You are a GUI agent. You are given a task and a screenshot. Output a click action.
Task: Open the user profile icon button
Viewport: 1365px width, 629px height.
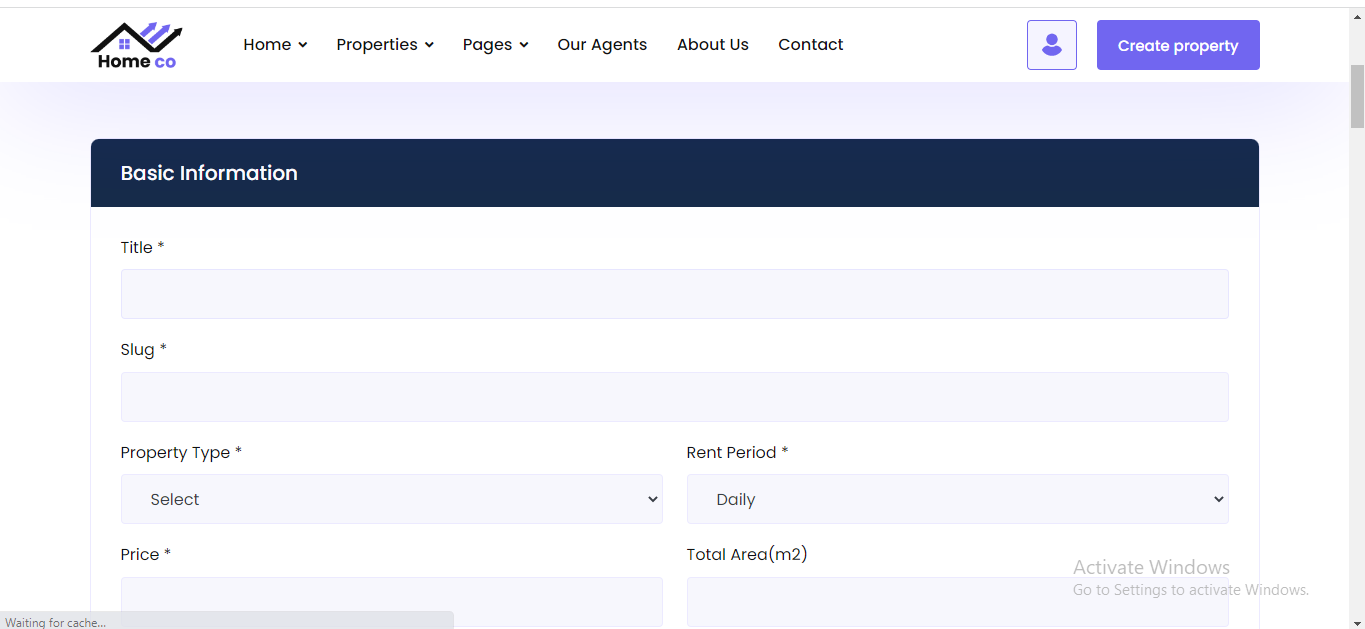pos(1051,45)
